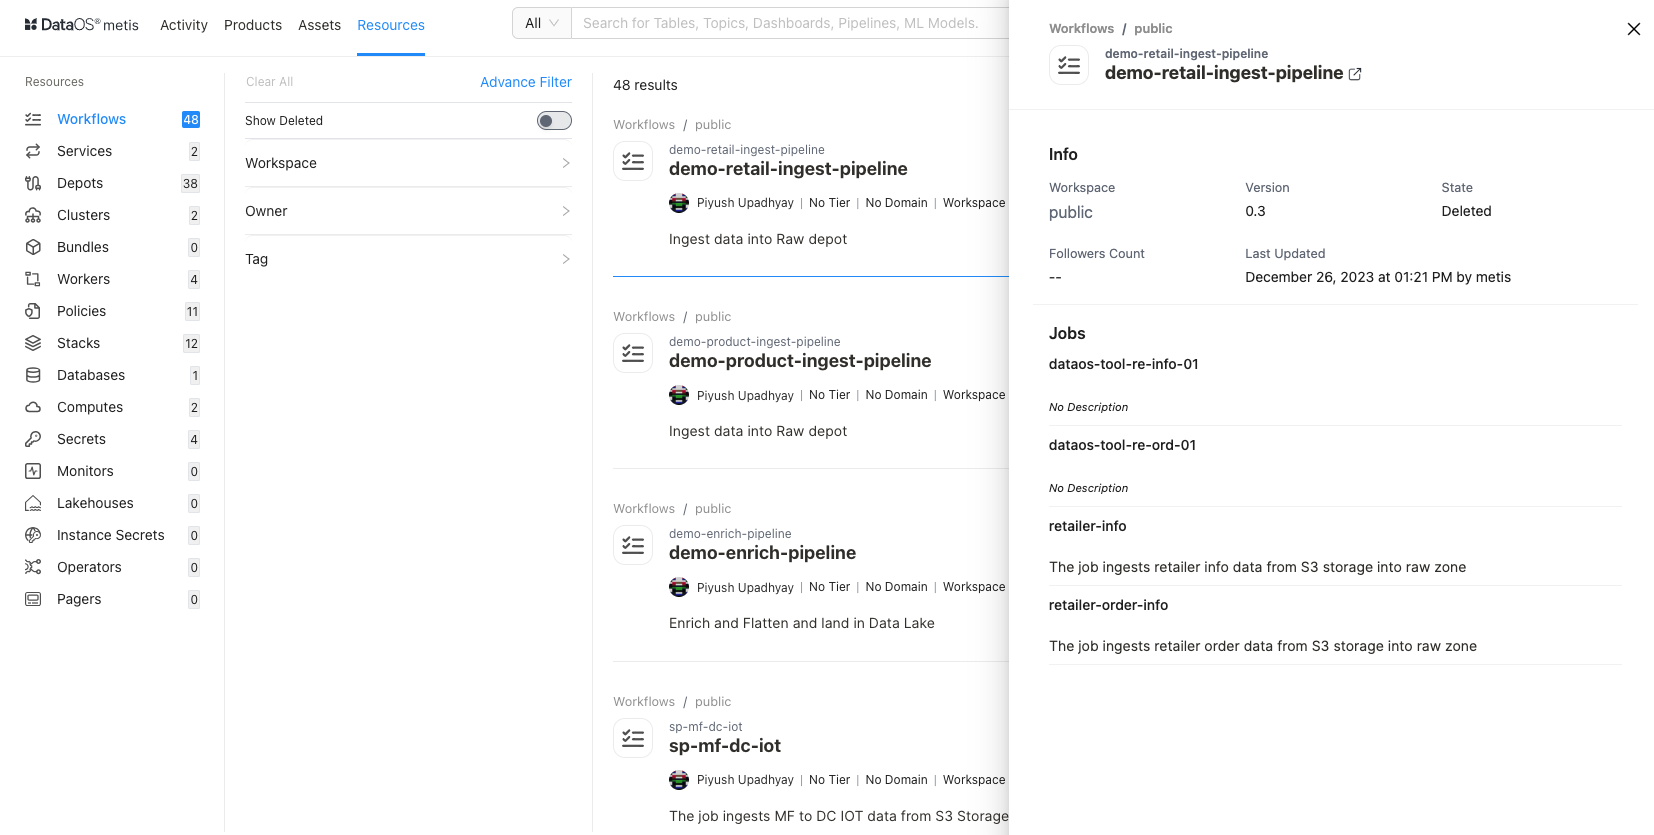This screenshot has height=835, width=1654.
Task: Click public breadcrumb above demo-enrich-pipeline
Action: click(713, 509)
